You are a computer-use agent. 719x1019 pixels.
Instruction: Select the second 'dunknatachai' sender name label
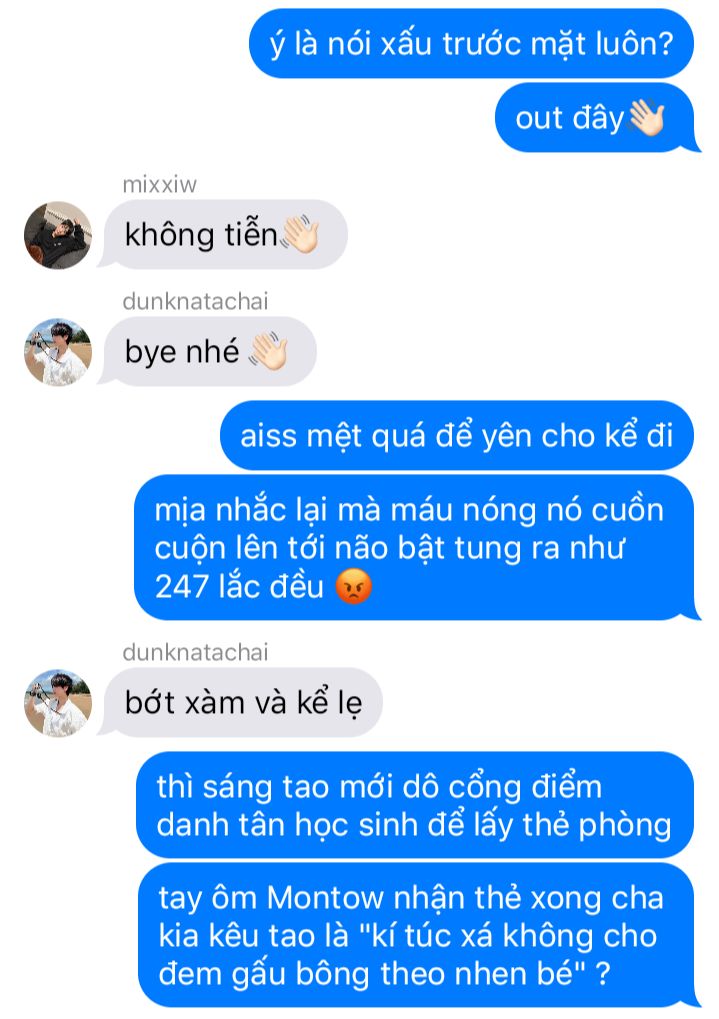tap(195, 652)
